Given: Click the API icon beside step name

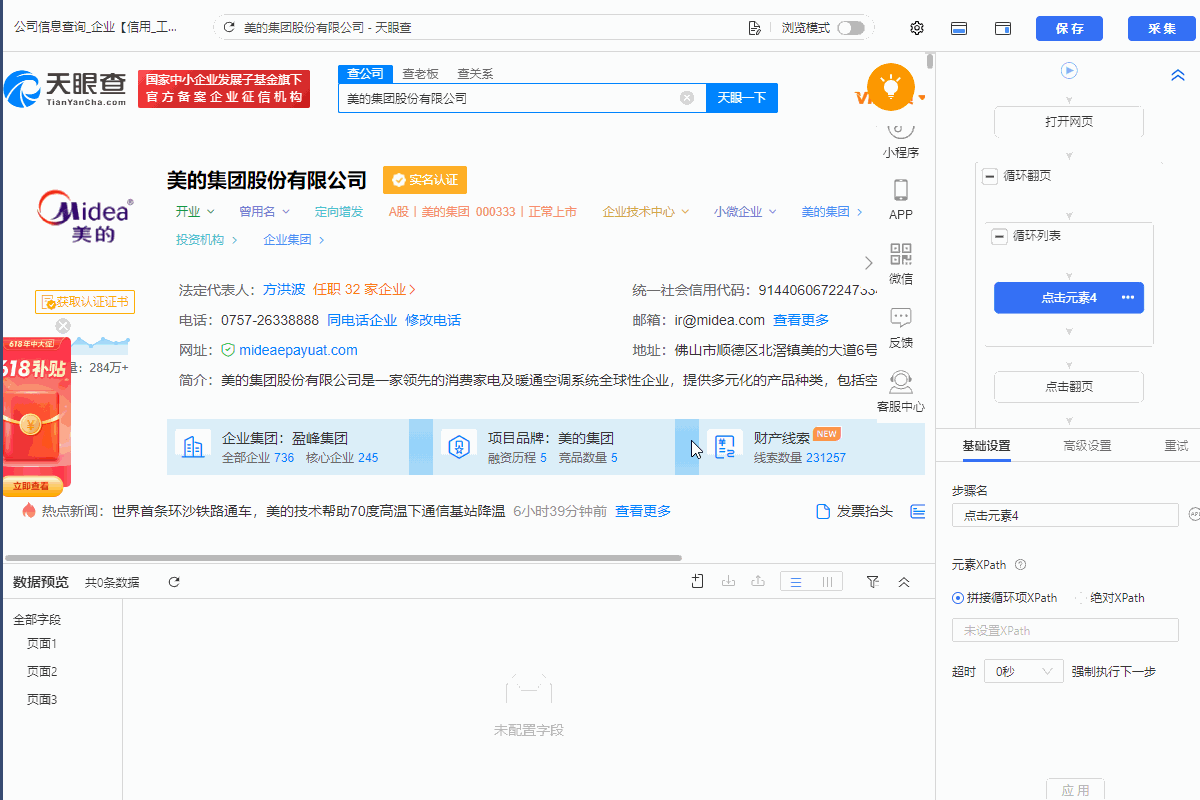Looking at the screenshot, I should click(1194, 514).
